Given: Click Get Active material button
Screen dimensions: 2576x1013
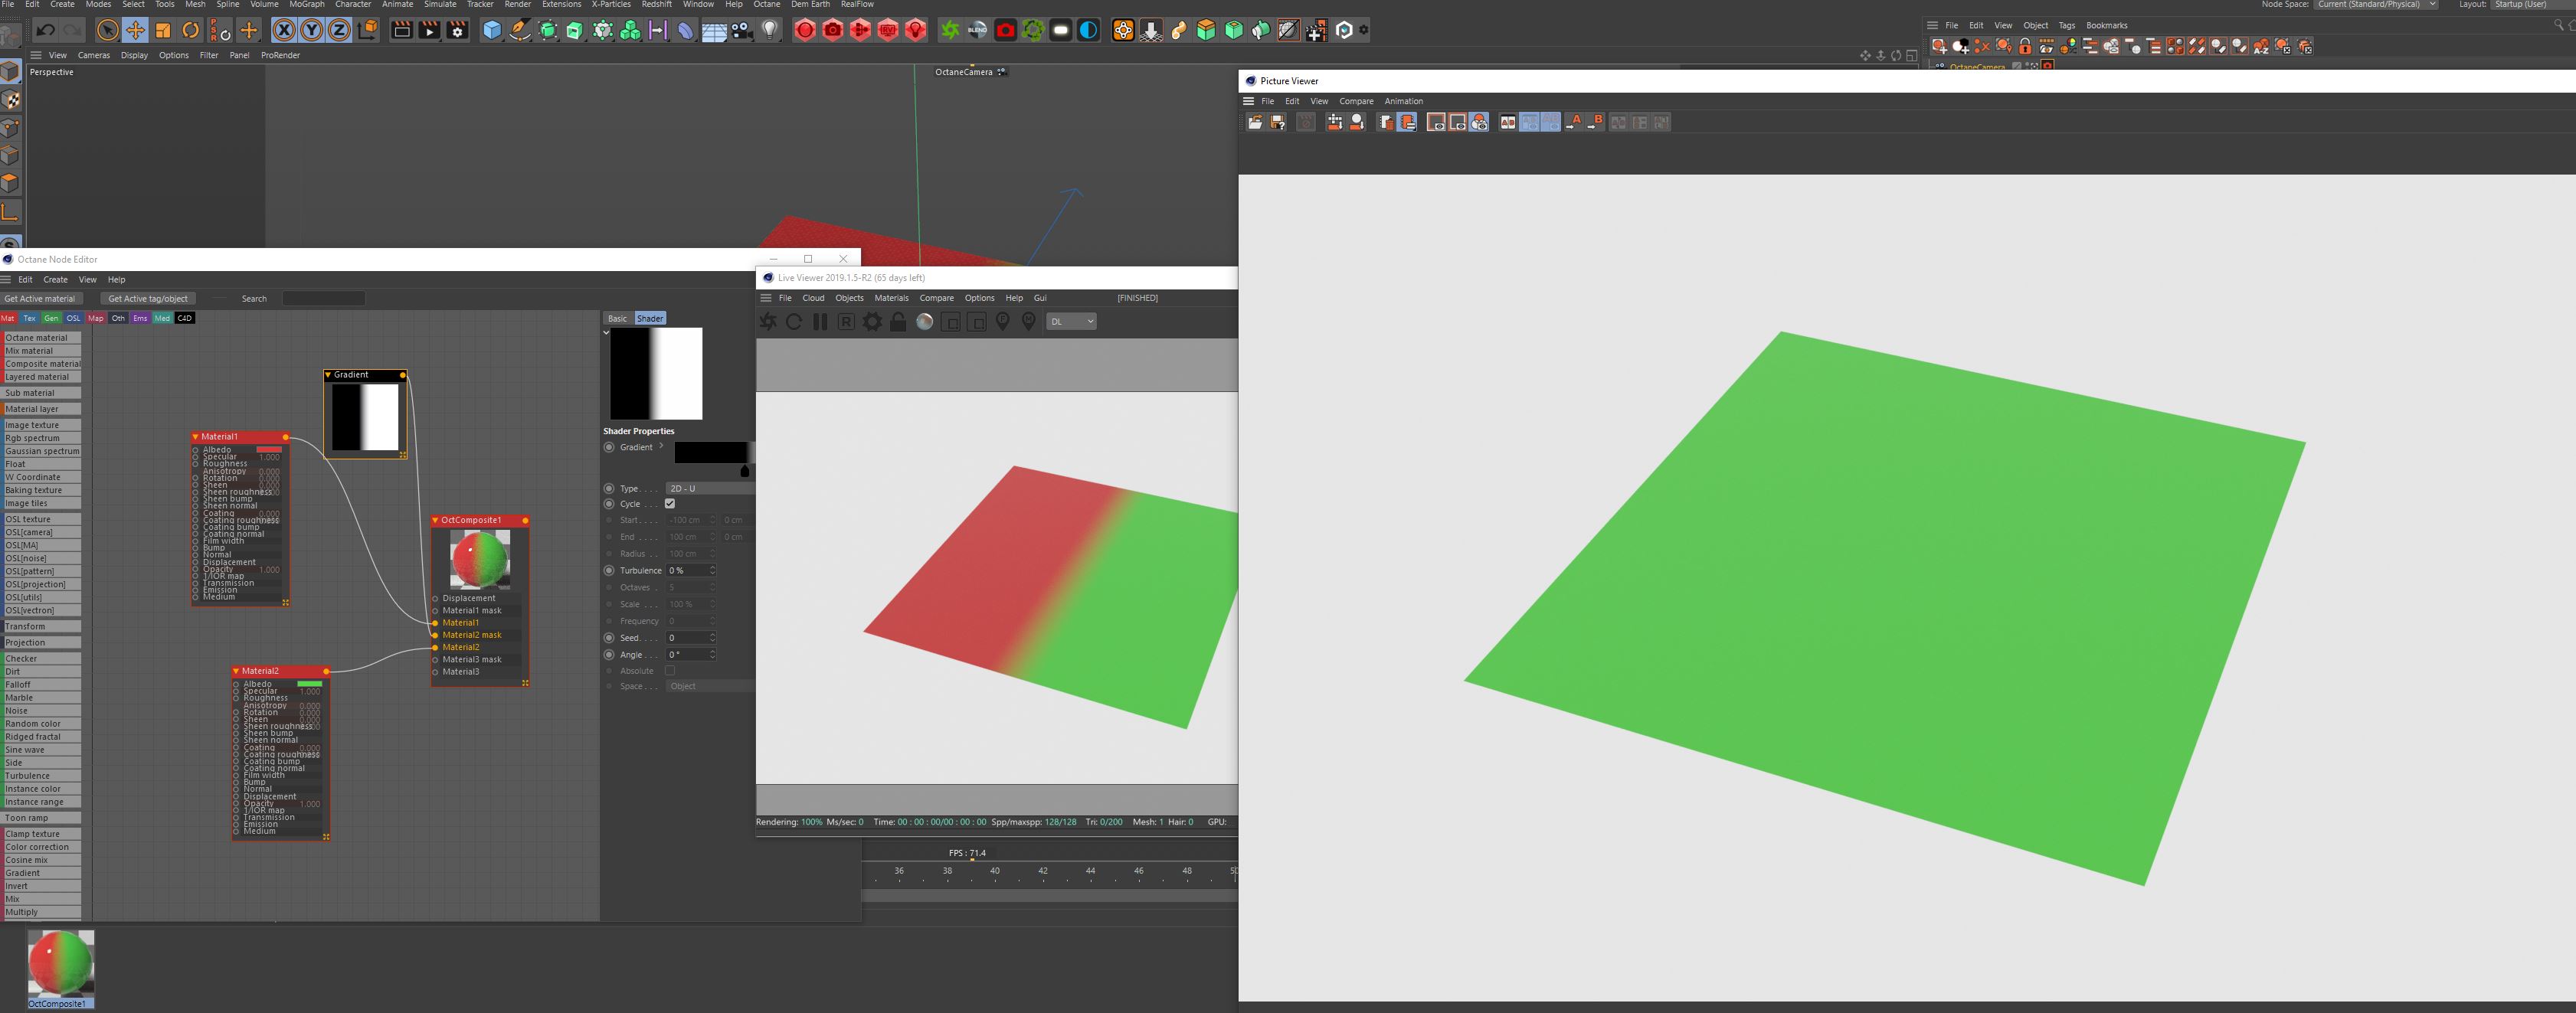Looking at the screenshot, I should [40, 298].
